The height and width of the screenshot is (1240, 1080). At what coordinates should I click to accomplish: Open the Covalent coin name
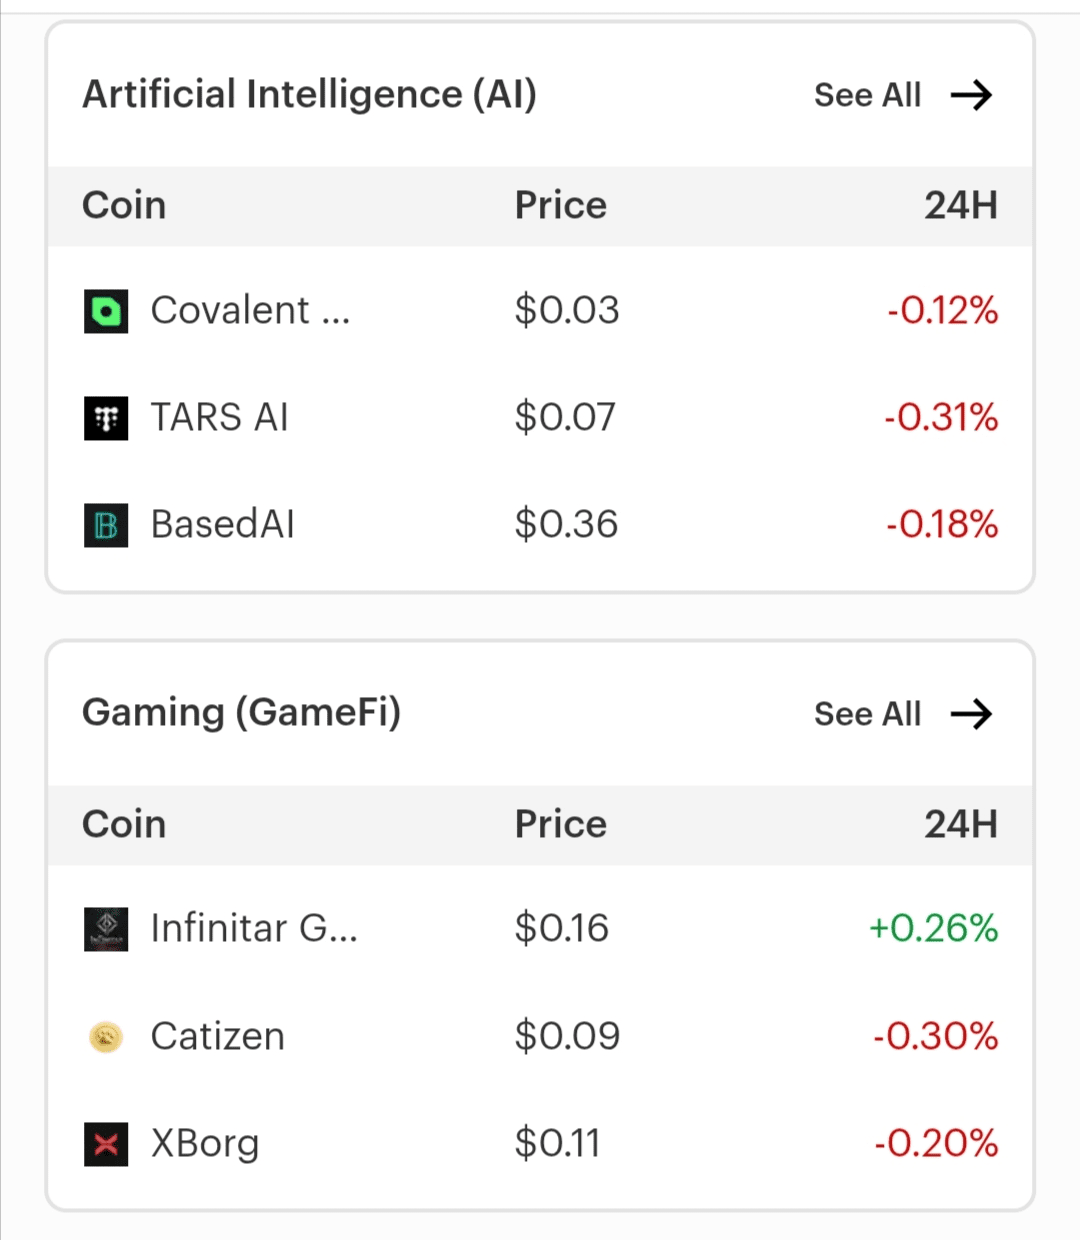point(250,311)
